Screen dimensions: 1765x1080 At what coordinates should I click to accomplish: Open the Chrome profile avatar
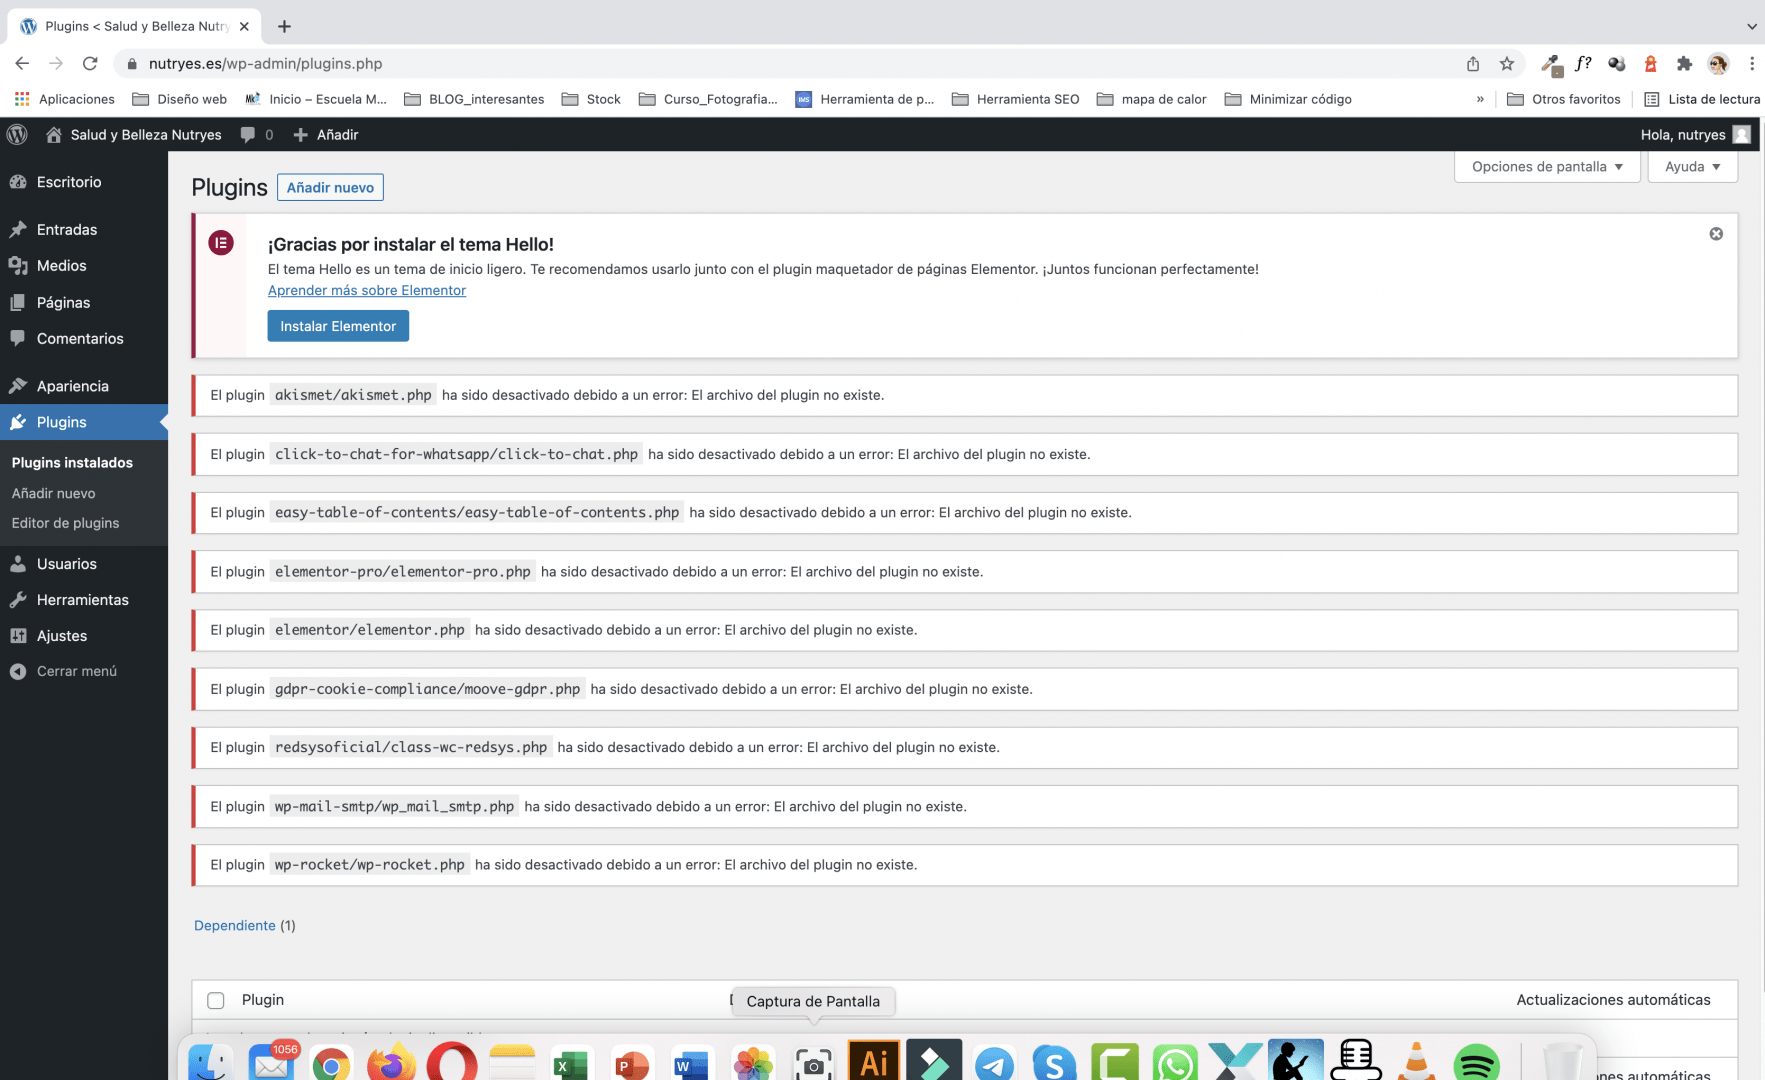tap(1718, 64)
